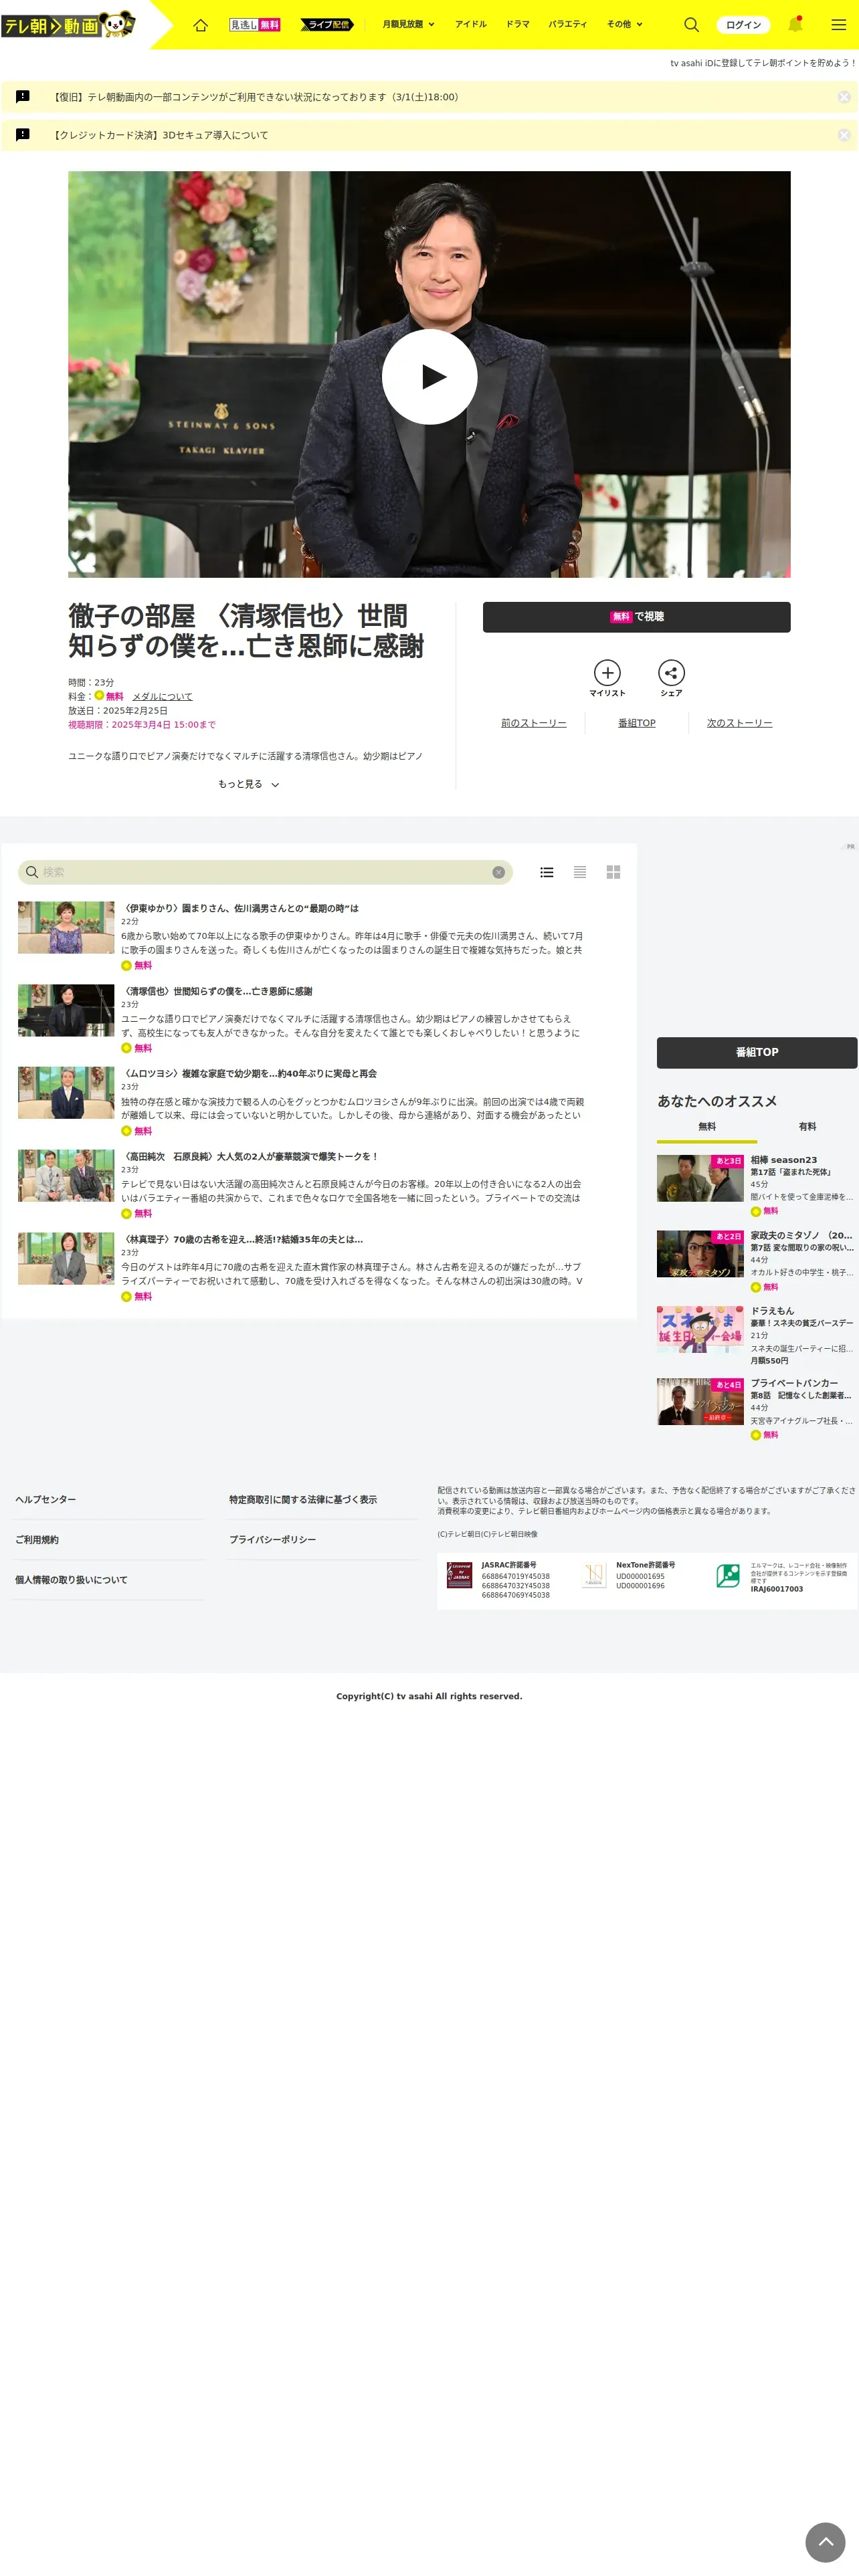
Task: Open the ドラマ menu
Action: click(517, 24)
